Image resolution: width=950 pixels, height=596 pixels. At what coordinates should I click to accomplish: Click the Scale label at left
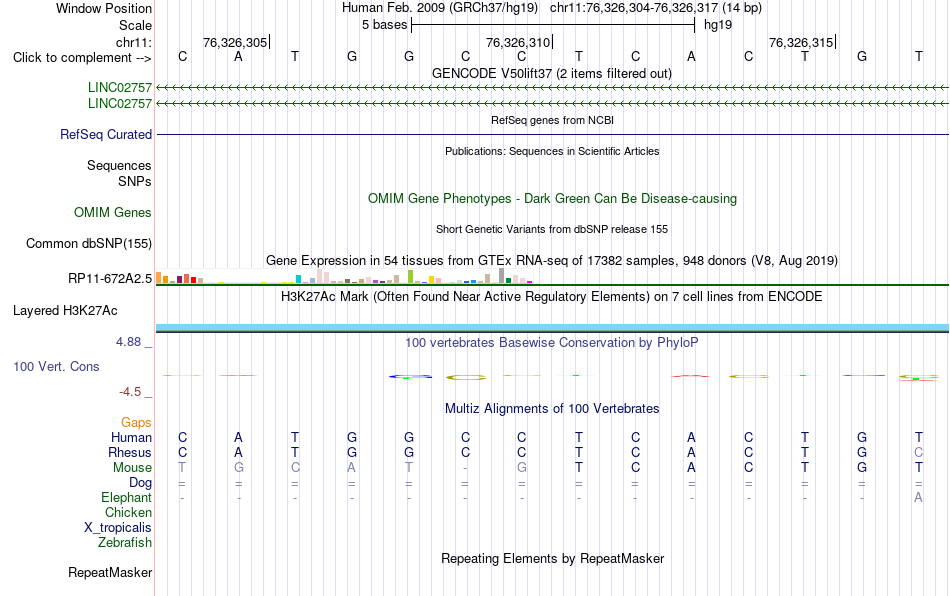click(135, 25)
